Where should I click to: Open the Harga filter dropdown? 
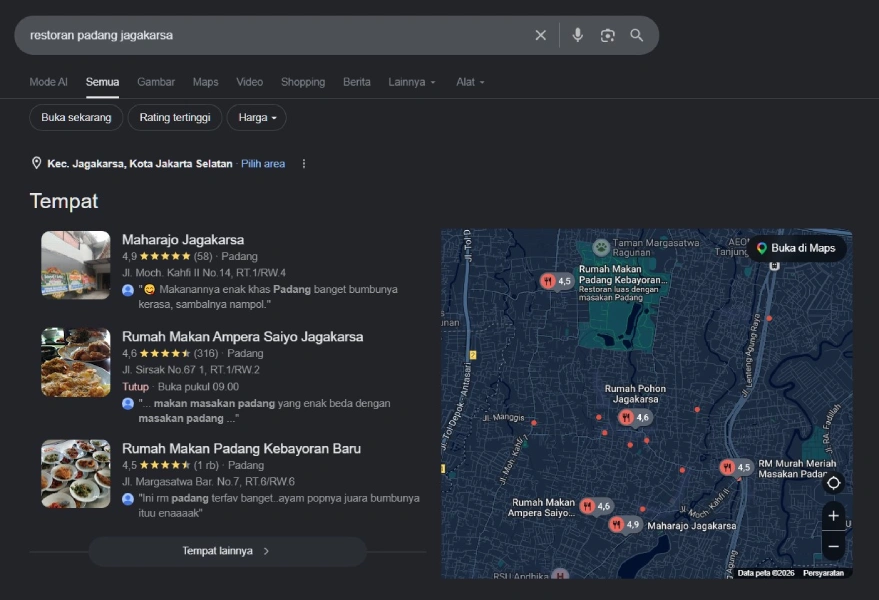(257, 118)
